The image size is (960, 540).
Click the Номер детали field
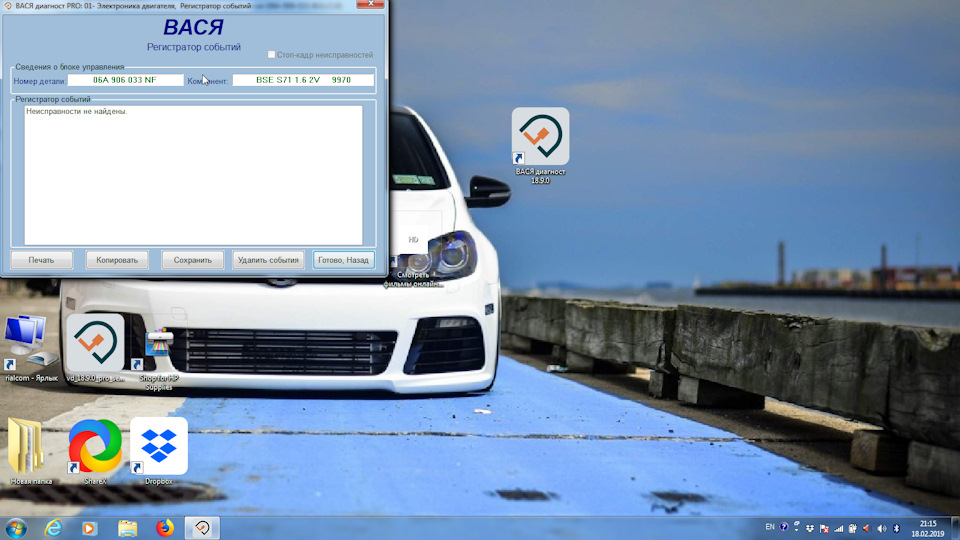point(125,80)
